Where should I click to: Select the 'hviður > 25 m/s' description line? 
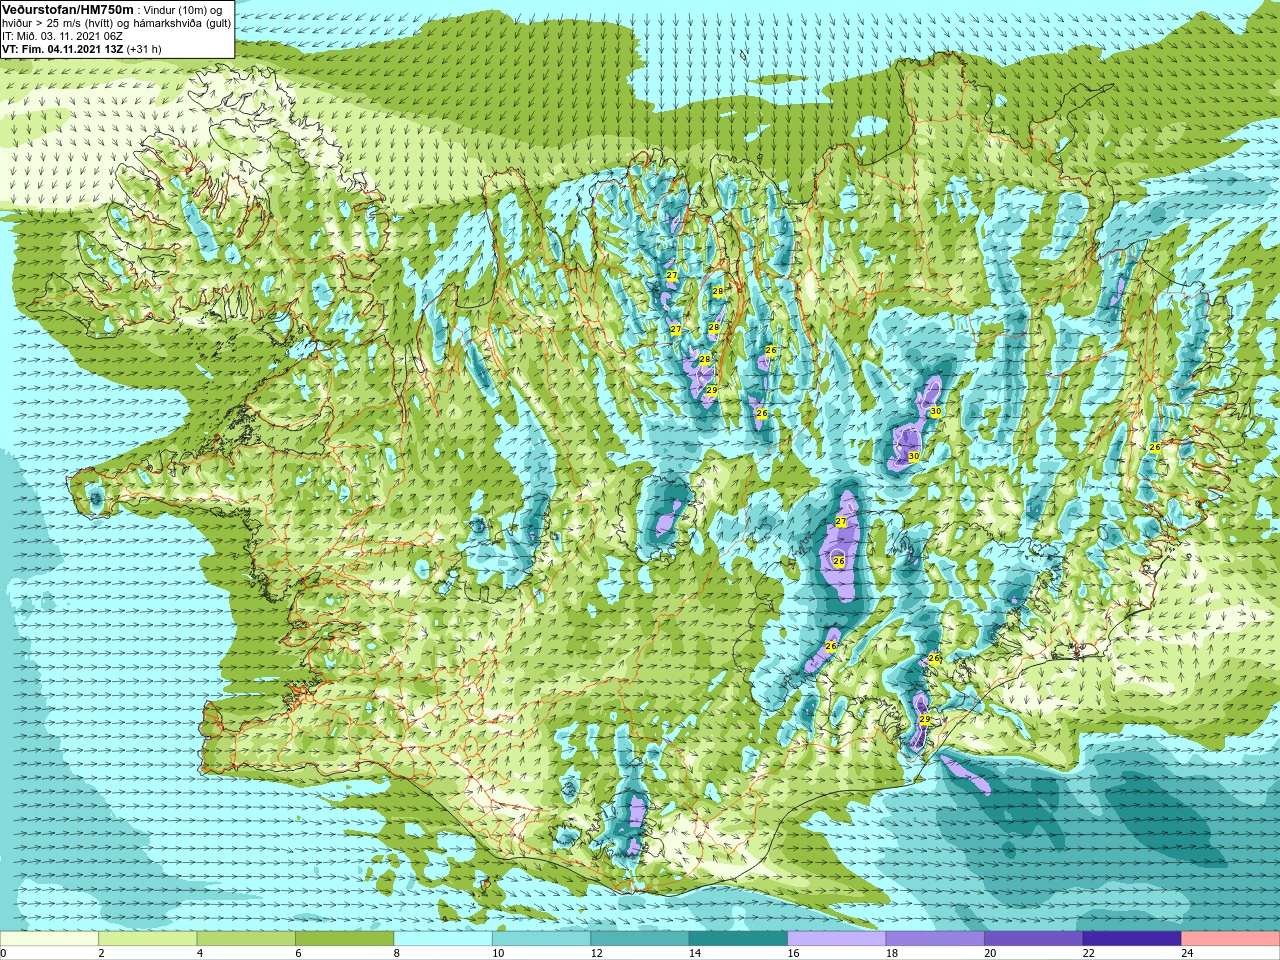116,23
